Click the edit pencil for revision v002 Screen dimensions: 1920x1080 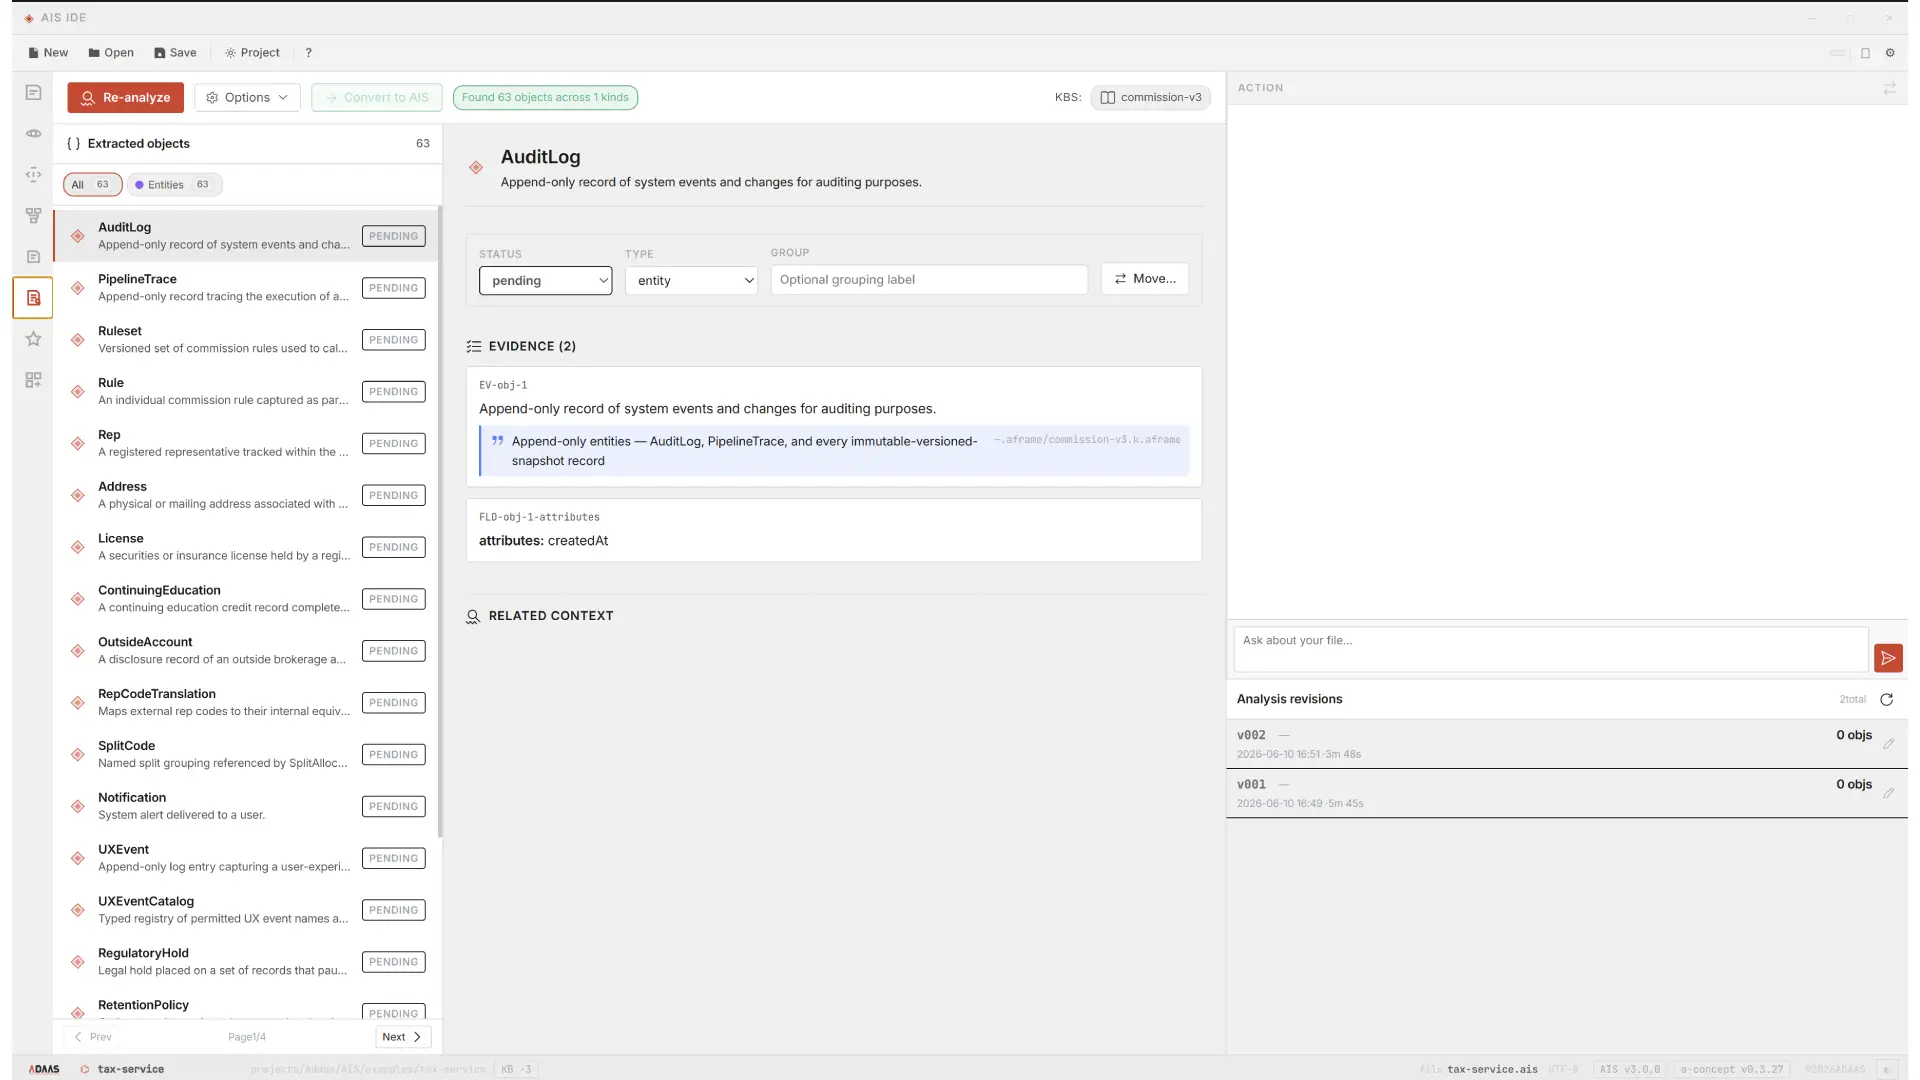coord(1888,744)
